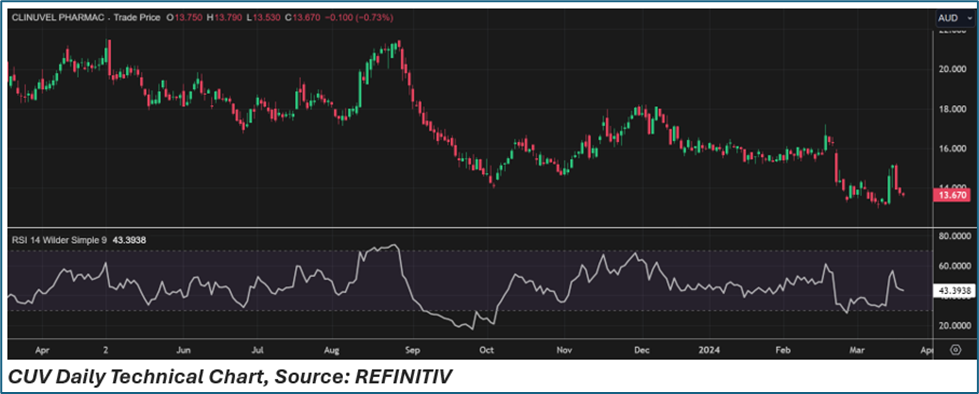Click the Aug label on time axis
The image size is (979, 394).
333,350
